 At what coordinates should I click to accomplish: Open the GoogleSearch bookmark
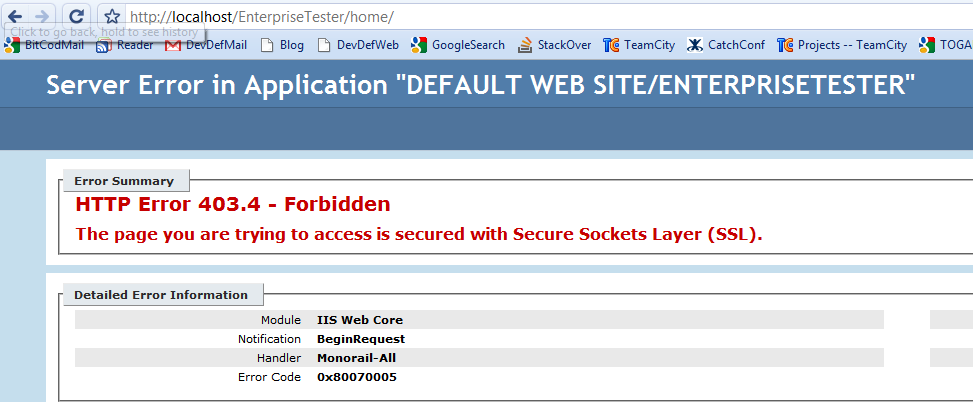tap(458, 45)
